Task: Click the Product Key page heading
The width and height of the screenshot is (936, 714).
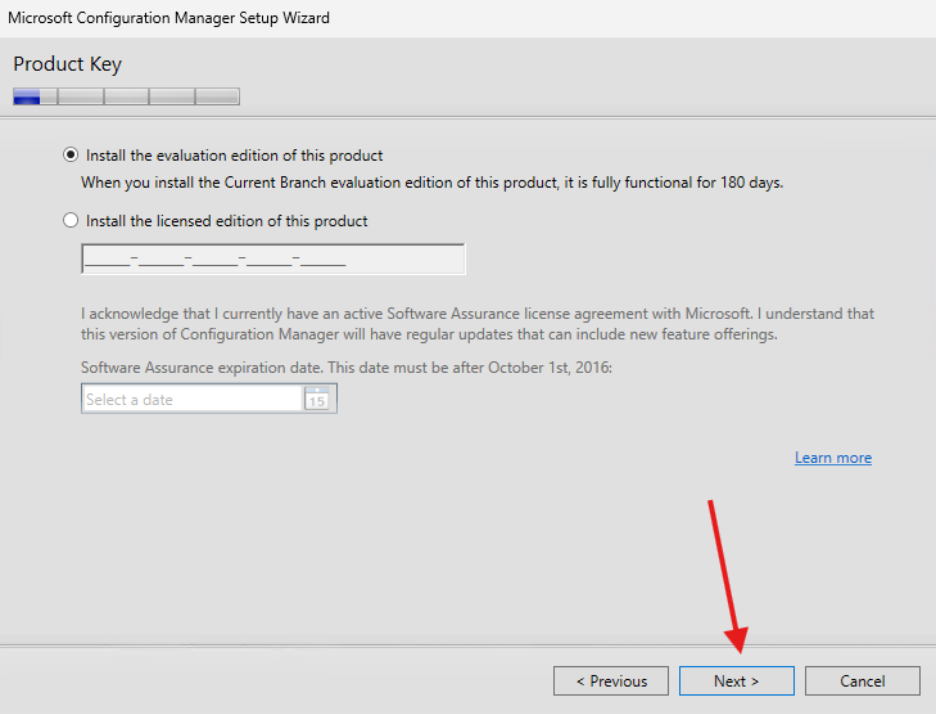Action: click(x=67, y=63)
